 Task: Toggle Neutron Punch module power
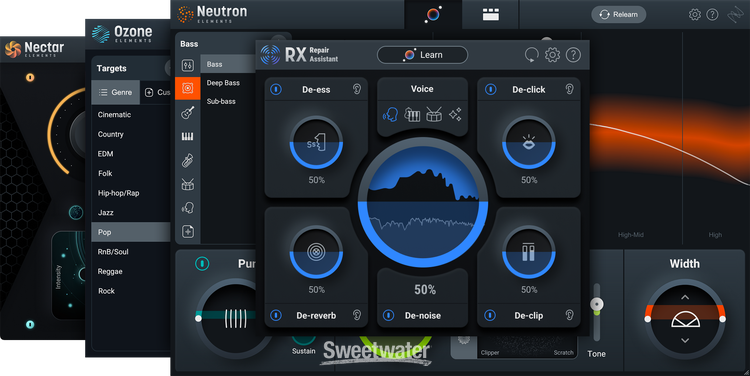pyautogui.click(x=202, y=263)
